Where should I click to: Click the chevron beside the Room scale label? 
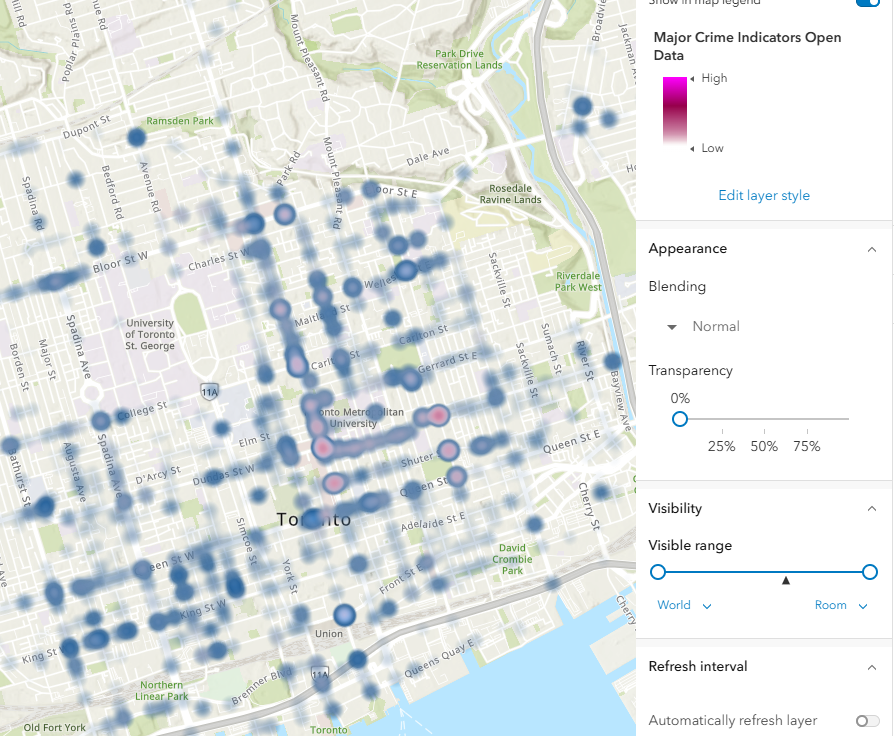pyautogui.click(x=861, y=605)
